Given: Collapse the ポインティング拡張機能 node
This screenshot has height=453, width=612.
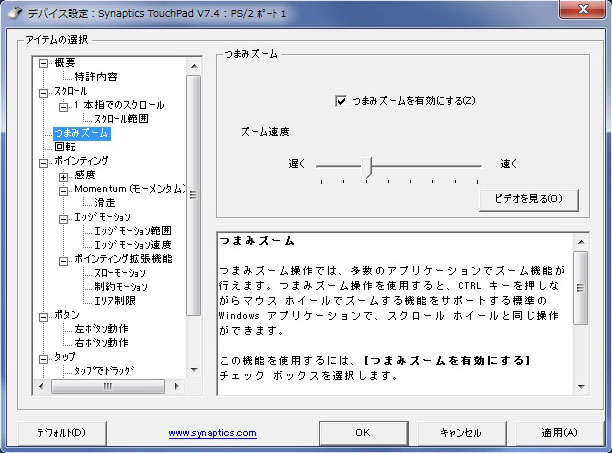Looking at the screenshot, I should (x=63, y=261).
